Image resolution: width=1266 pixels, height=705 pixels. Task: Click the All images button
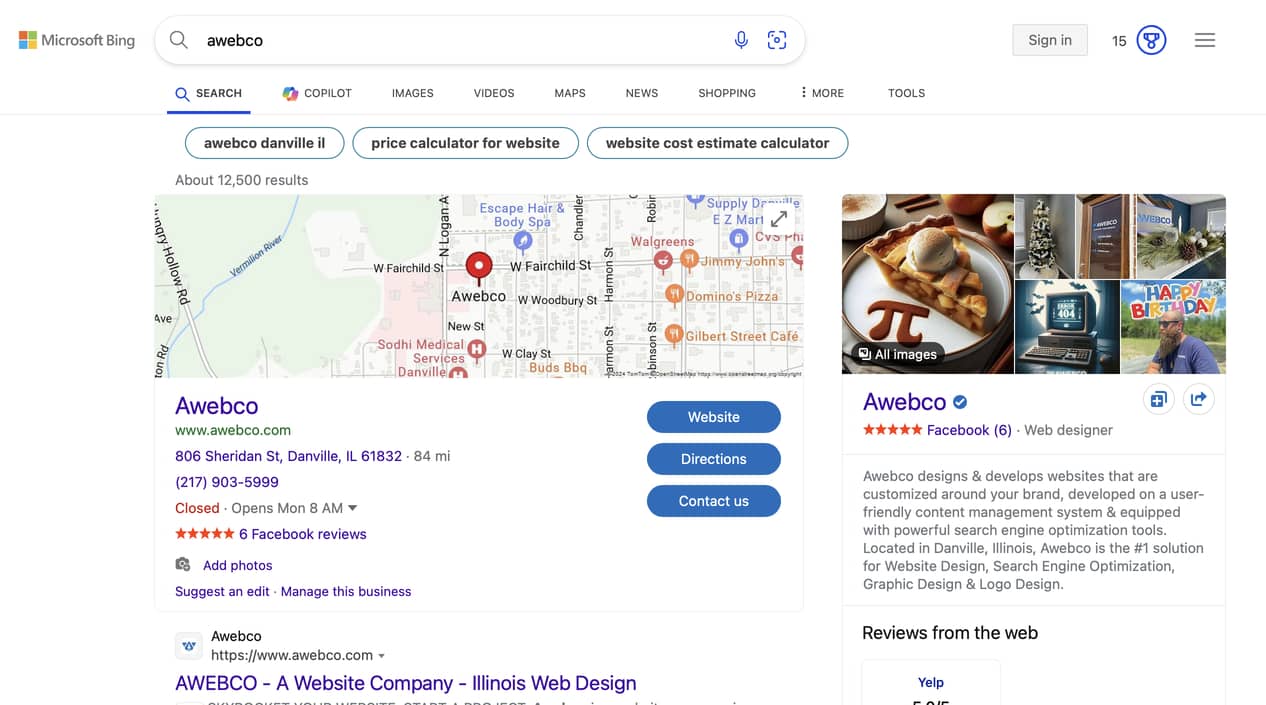[x=898, y=354]
